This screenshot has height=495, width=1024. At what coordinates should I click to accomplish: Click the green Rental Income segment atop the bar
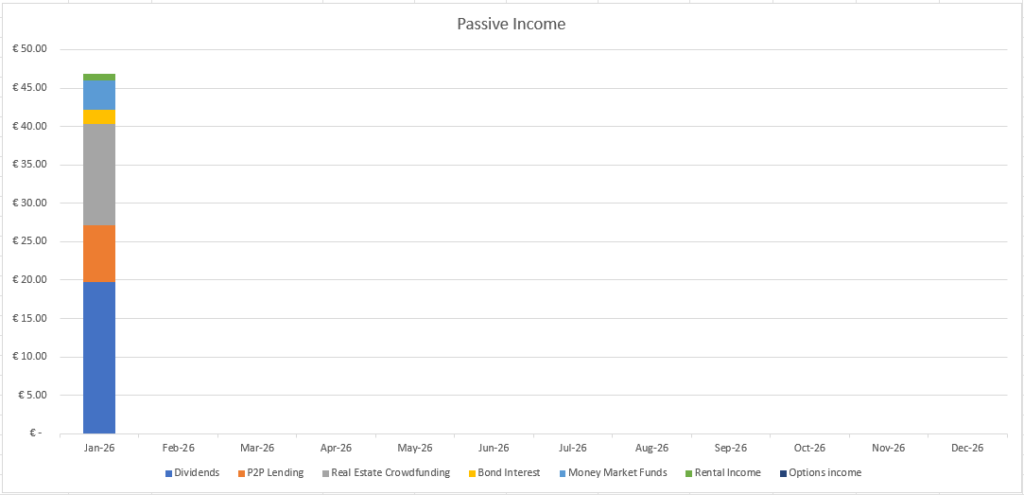99,76
